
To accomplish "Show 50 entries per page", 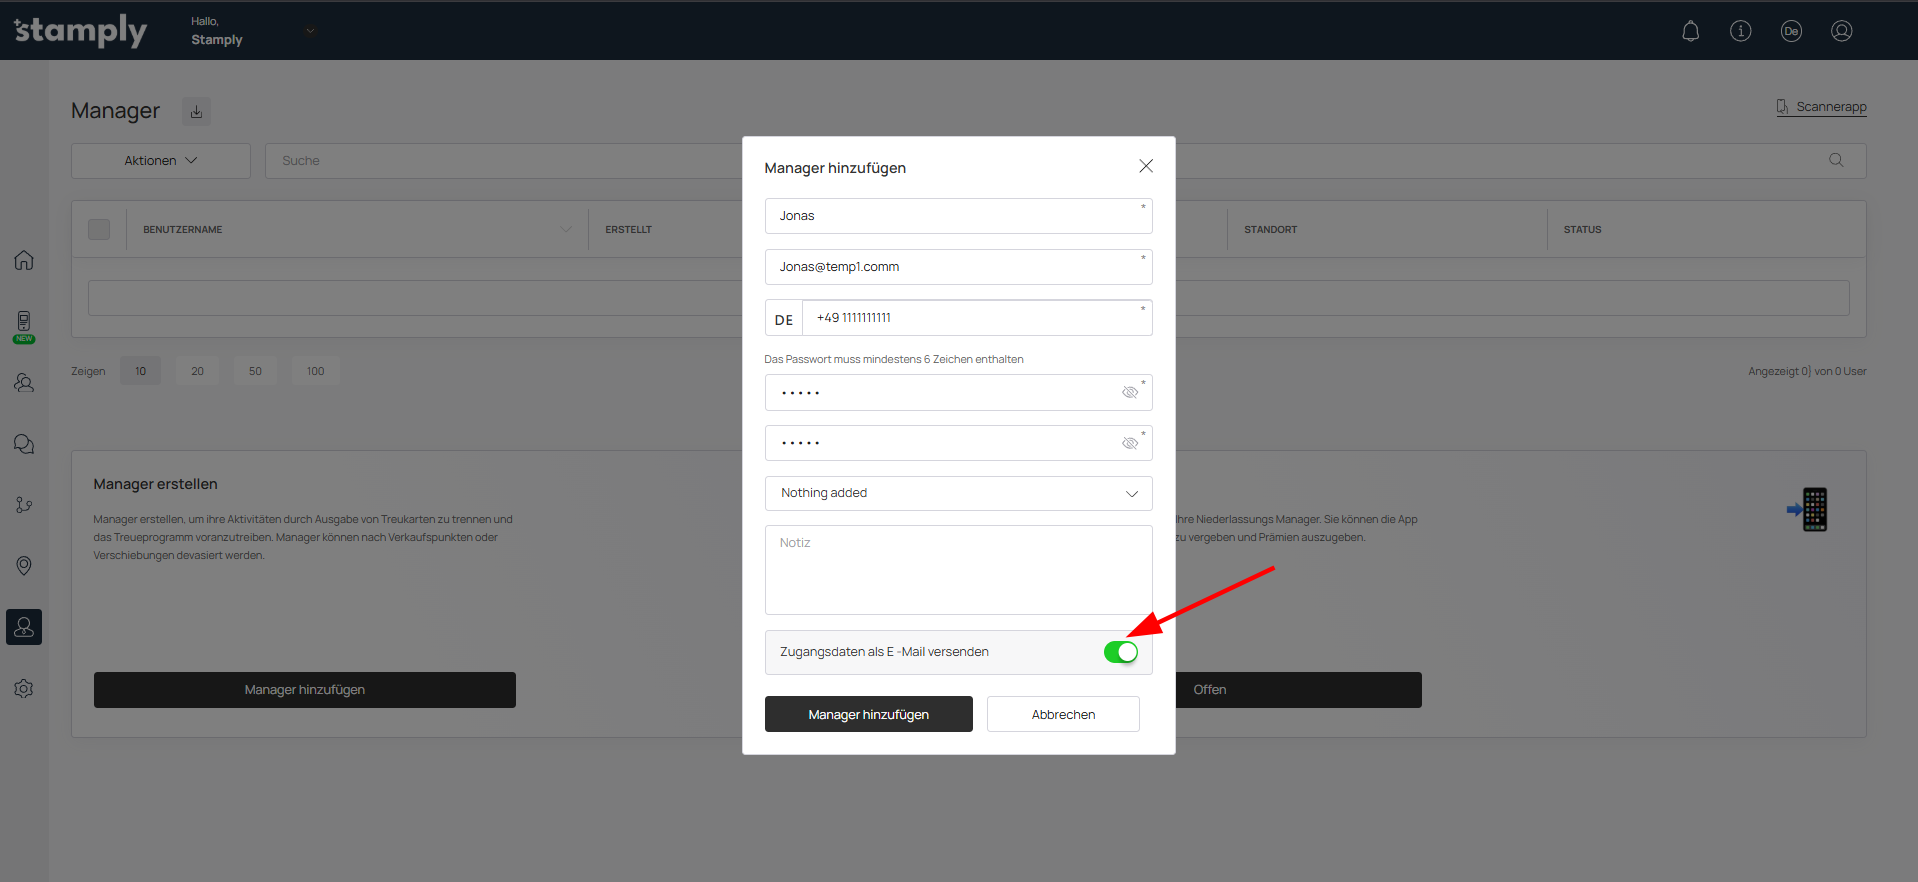I will [x=255, y=371].
